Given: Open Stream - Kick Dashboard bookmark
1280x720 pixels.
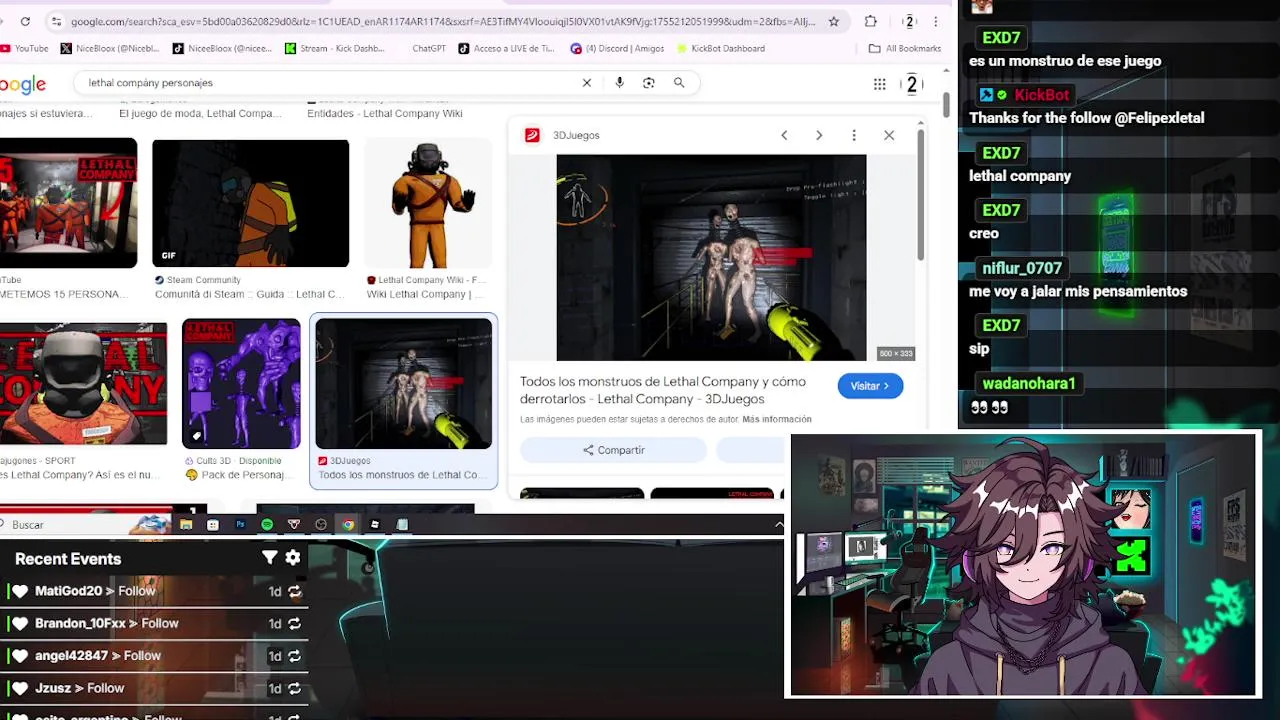Looking at the screenshot, I should (x=335, y=48).
